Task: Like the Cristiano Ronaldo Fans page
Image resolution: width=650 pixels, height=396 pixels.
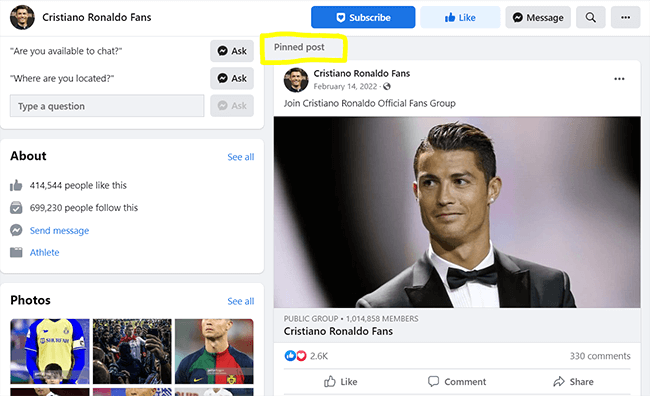Action: tap(460, 17)
